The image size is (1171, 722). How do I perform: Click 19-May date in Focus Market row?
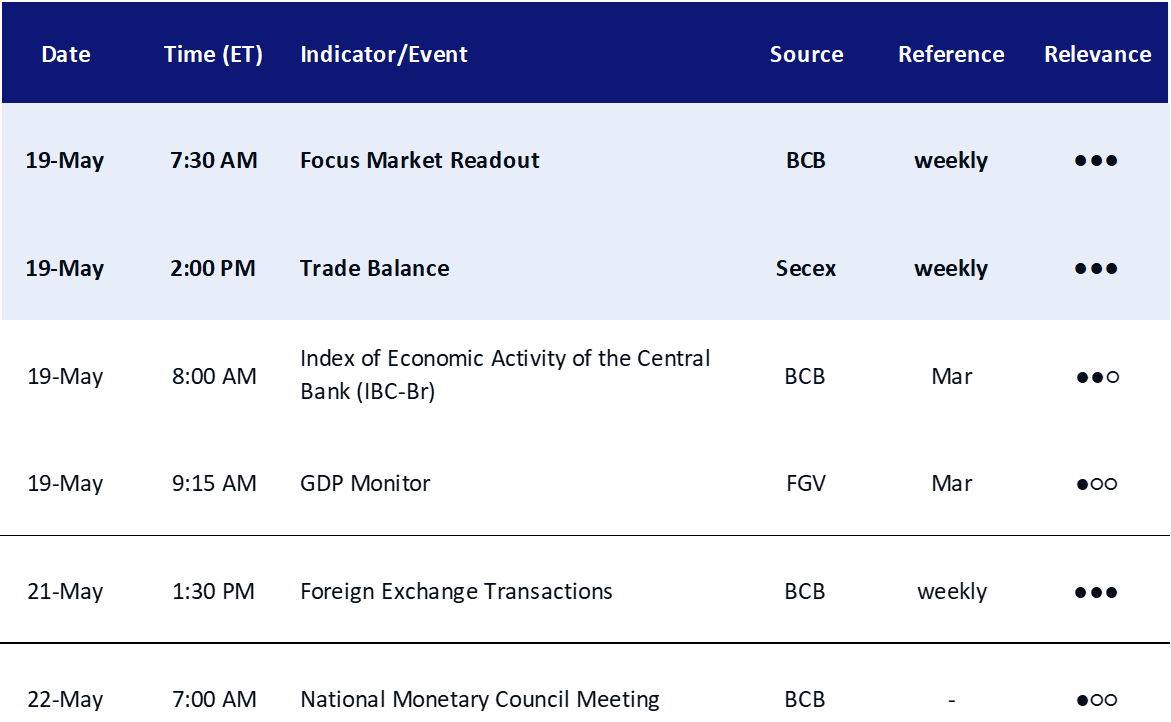[x=65, y=160]
